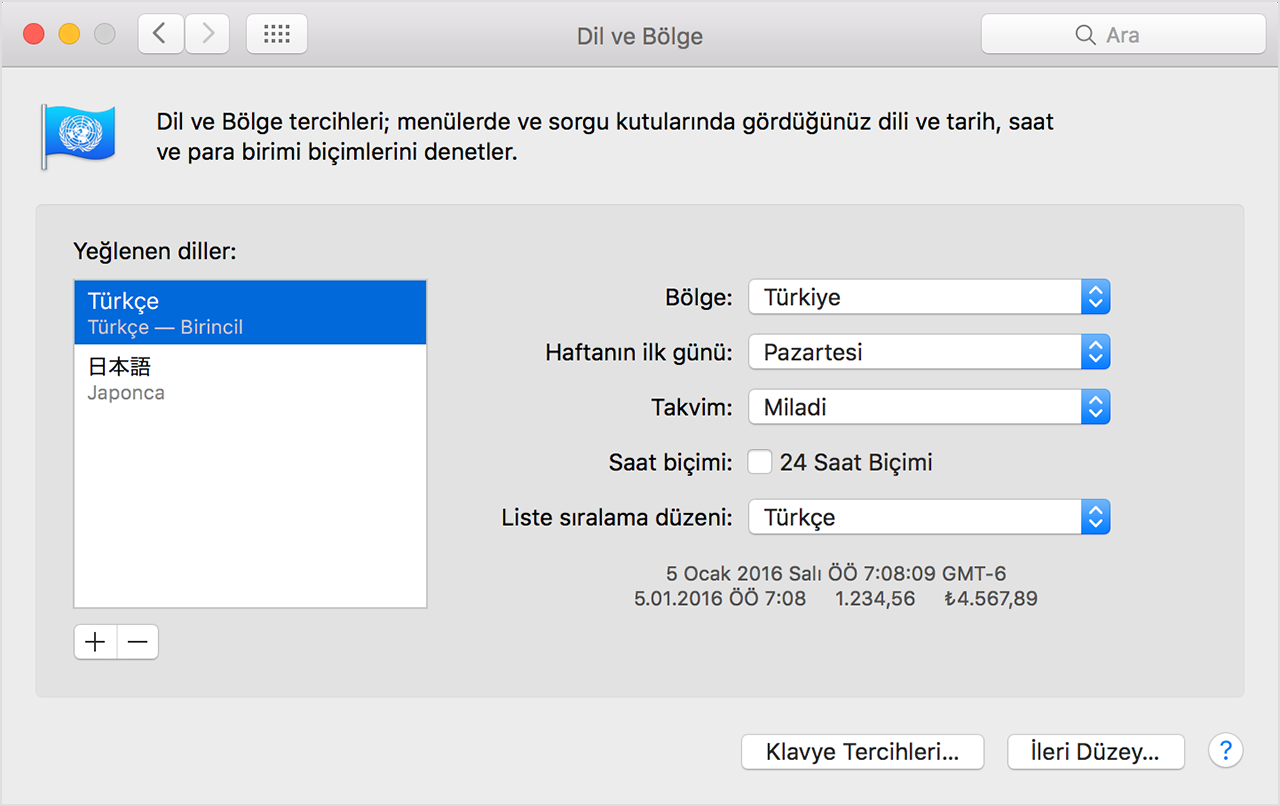Click the Klavye Tercihleri button
The image size is (1280, 806).
click(x=861, y=751)
